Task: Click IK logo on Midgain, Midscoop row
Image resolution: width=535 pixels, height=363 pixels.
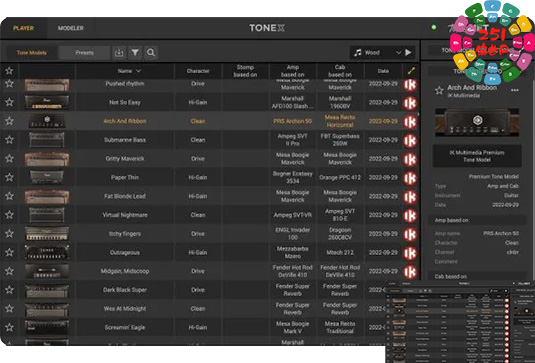Action: click(410, 272)
